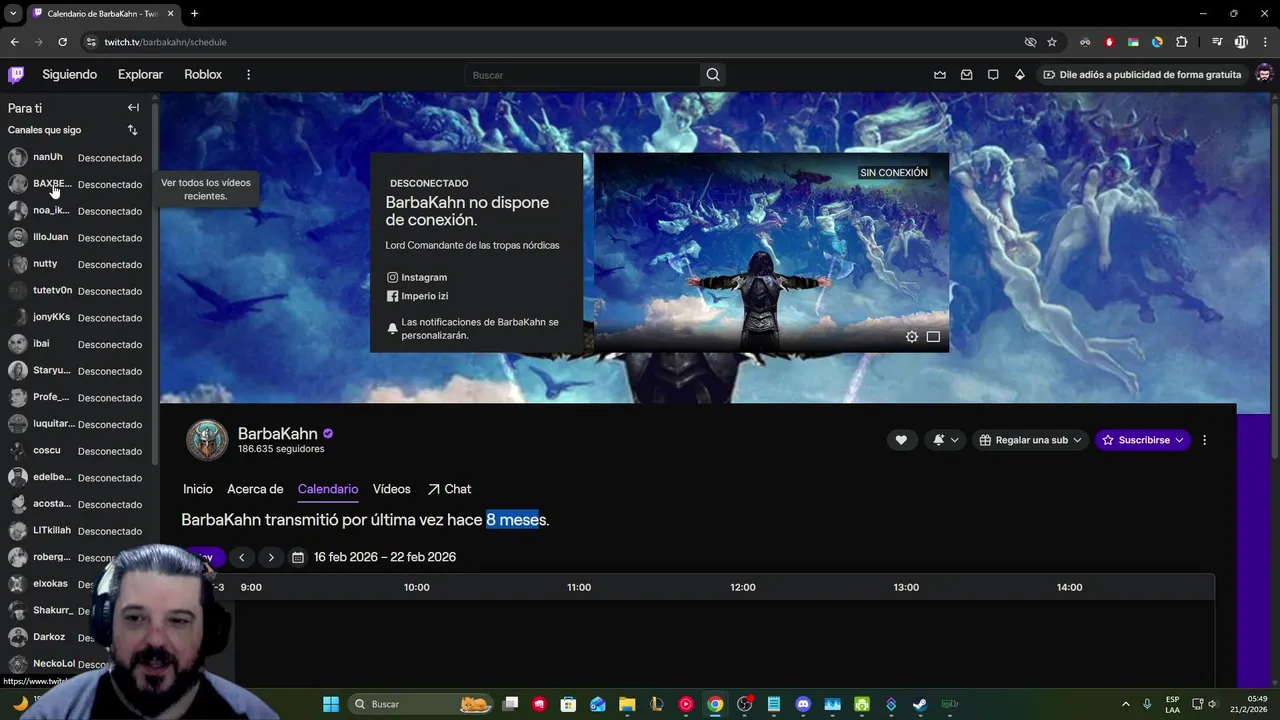Open the Prime loot crown icon
1280x720 pixels.
940,75
